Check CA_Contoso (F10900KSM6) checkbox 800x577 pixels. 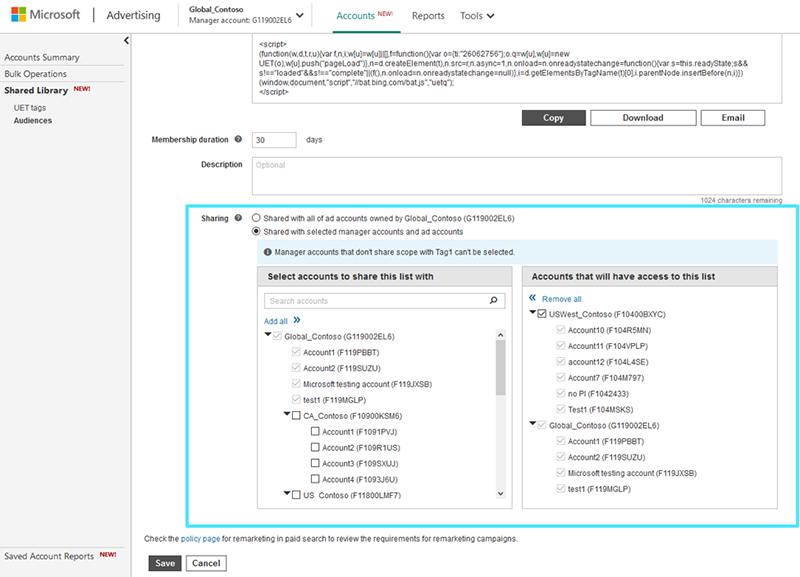[296, 415]
